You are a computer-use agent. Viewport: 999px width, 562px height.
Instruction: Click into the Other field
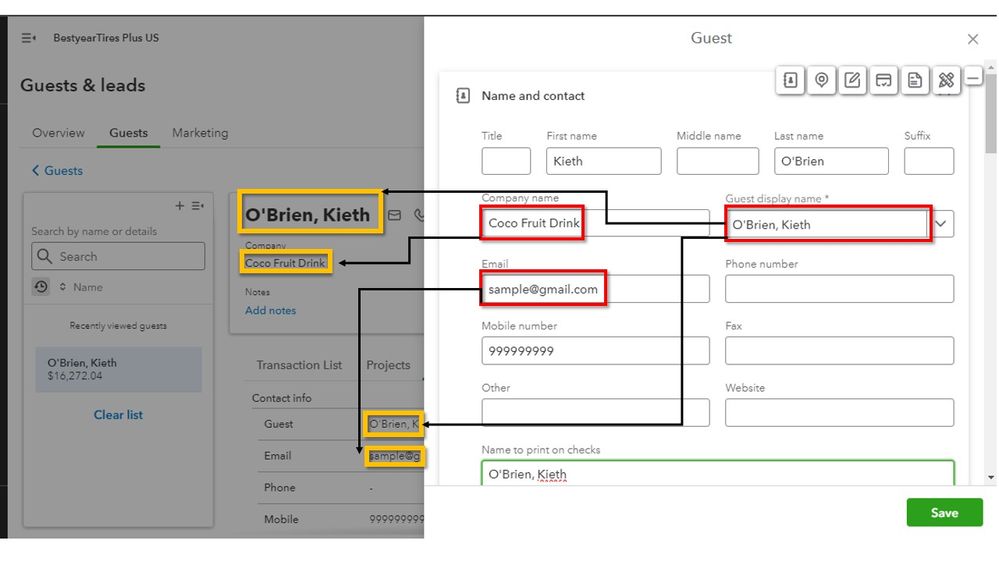pos(595,412)
